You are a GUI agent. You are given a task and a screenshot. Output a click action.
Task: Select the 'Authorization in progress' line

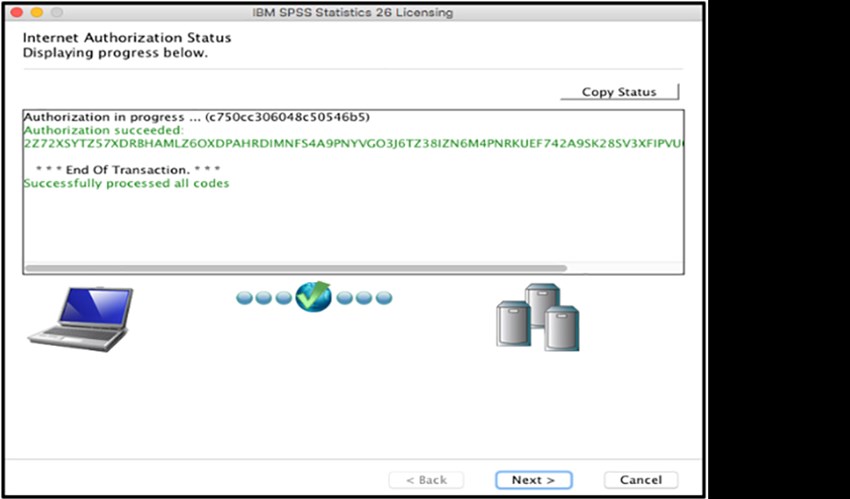(196, 117)
